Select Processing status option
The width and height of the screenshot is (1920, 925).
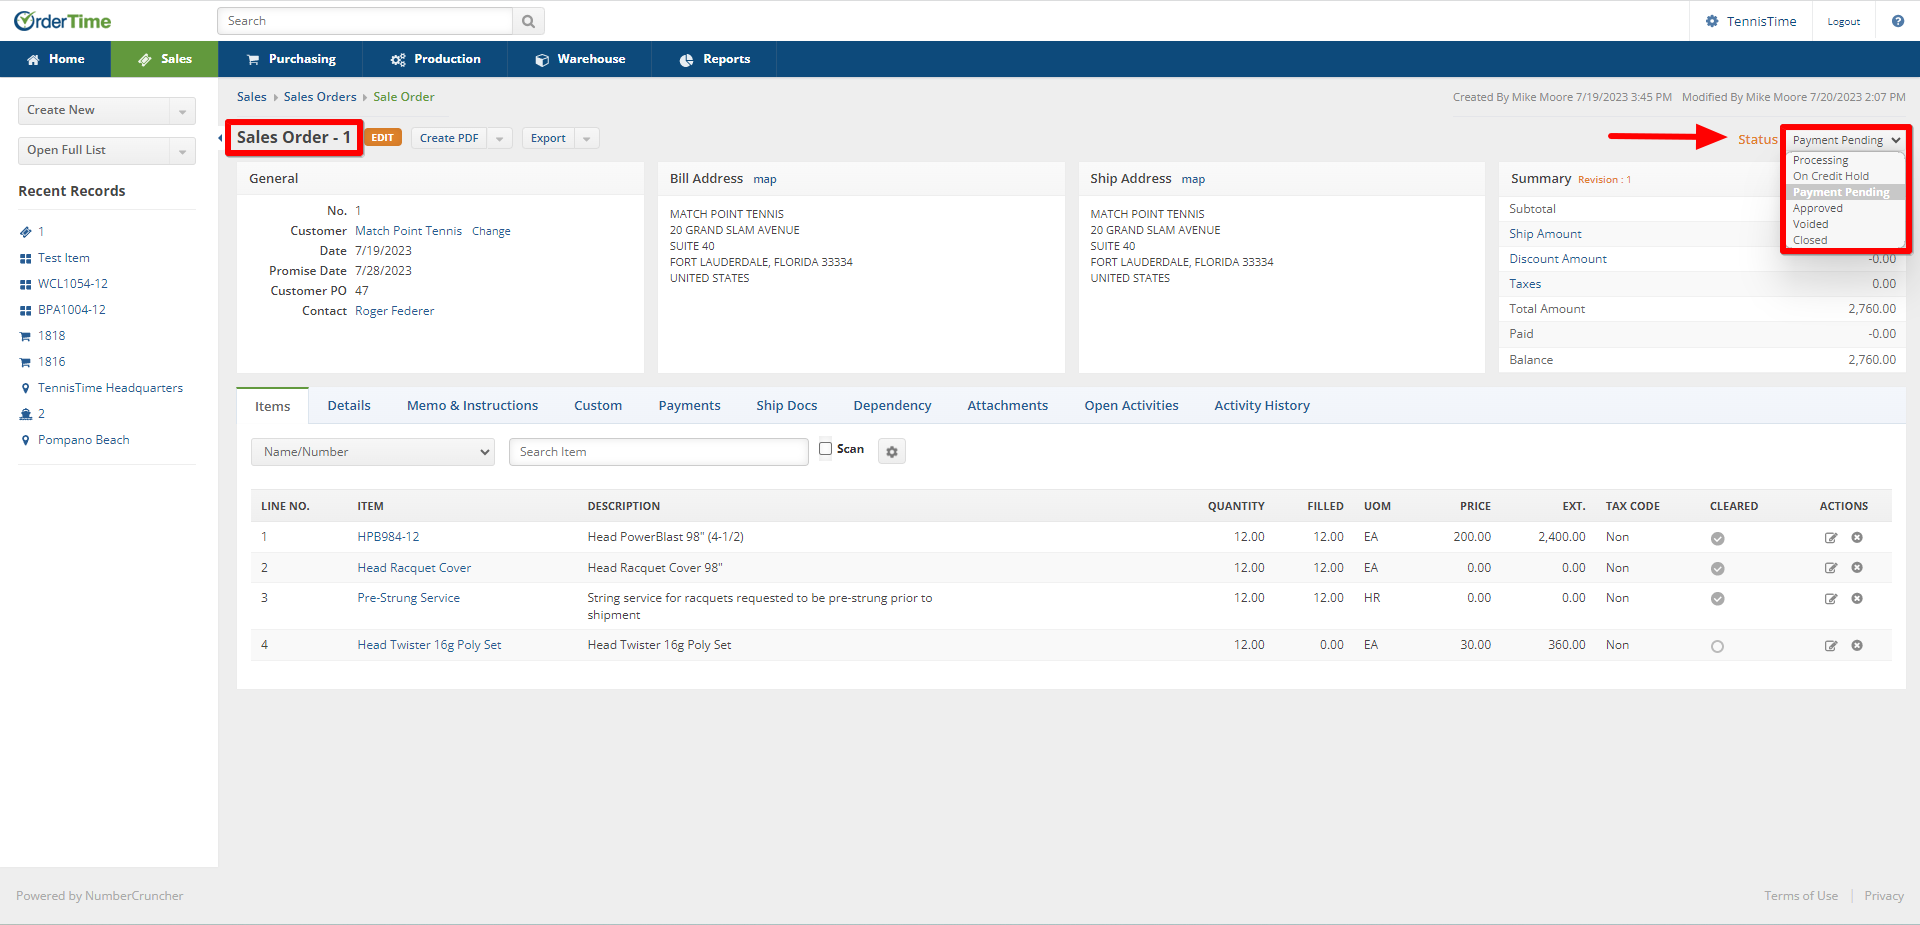[x=1820, y=160]
